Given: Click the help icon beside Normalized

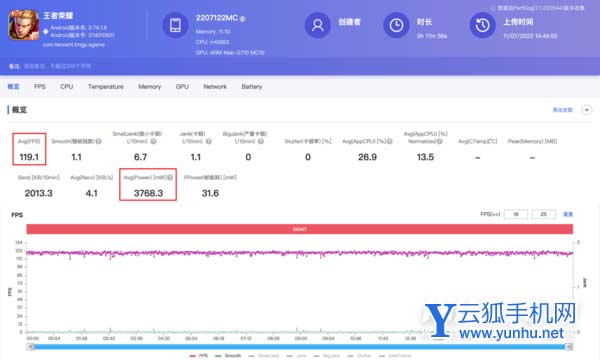Looking at the screenshot, I should [440, 141].
